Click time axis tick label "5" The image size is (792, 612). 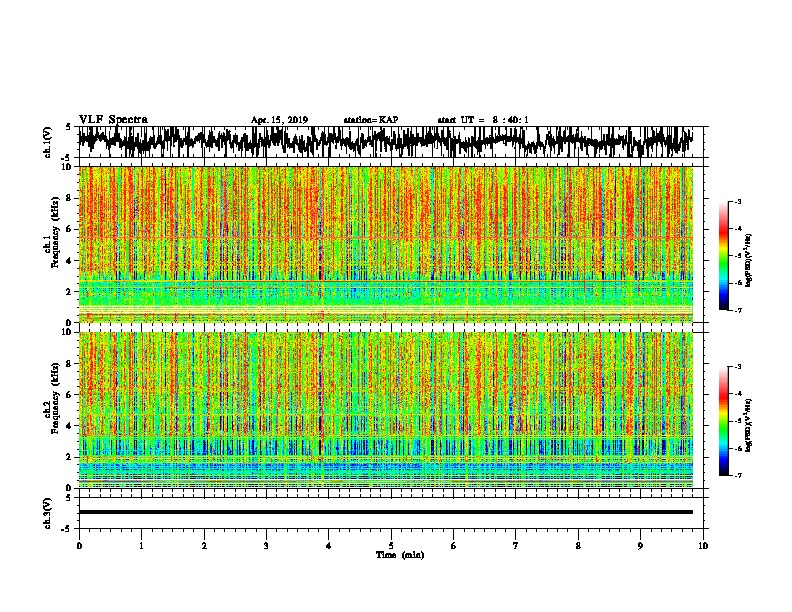point(391,546)
